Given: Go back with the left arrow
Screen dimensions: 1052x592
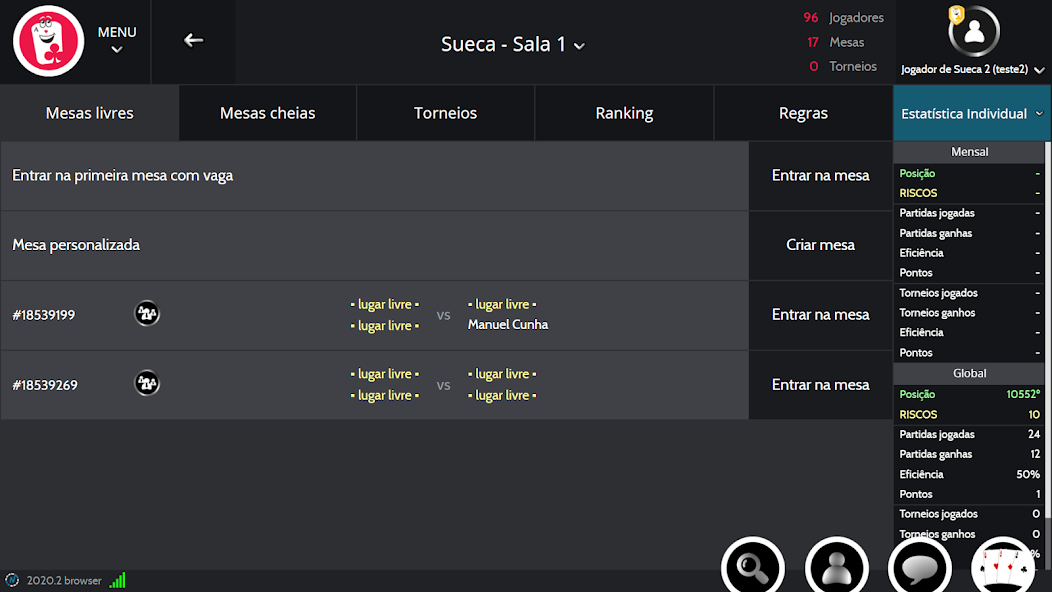Looking at the screenshot, I should coord(194,41).
